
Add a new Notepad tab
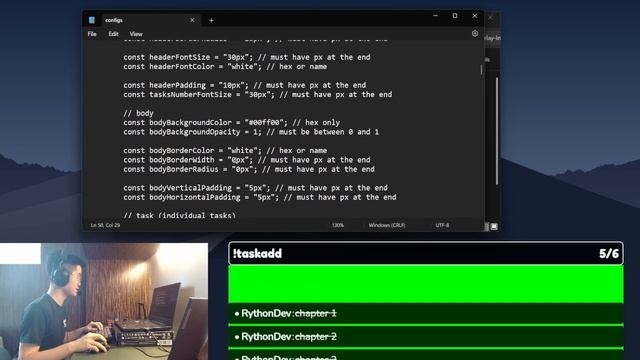tap(211, 20)
